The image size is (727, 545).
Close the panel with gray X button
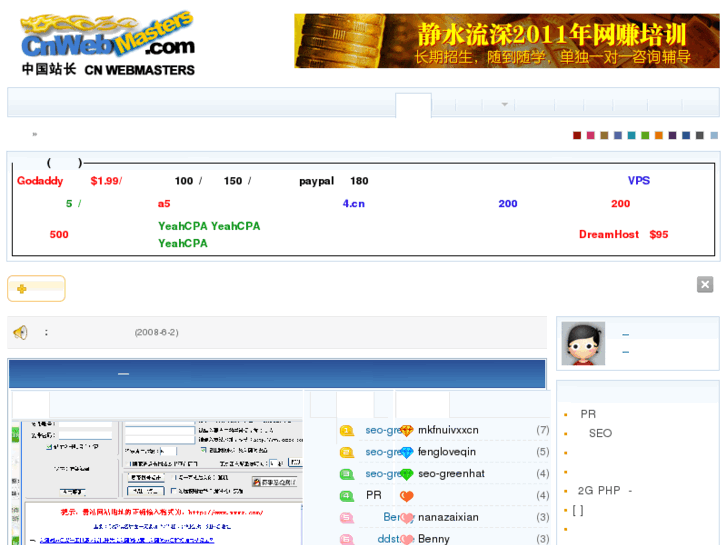click(705, 284)
